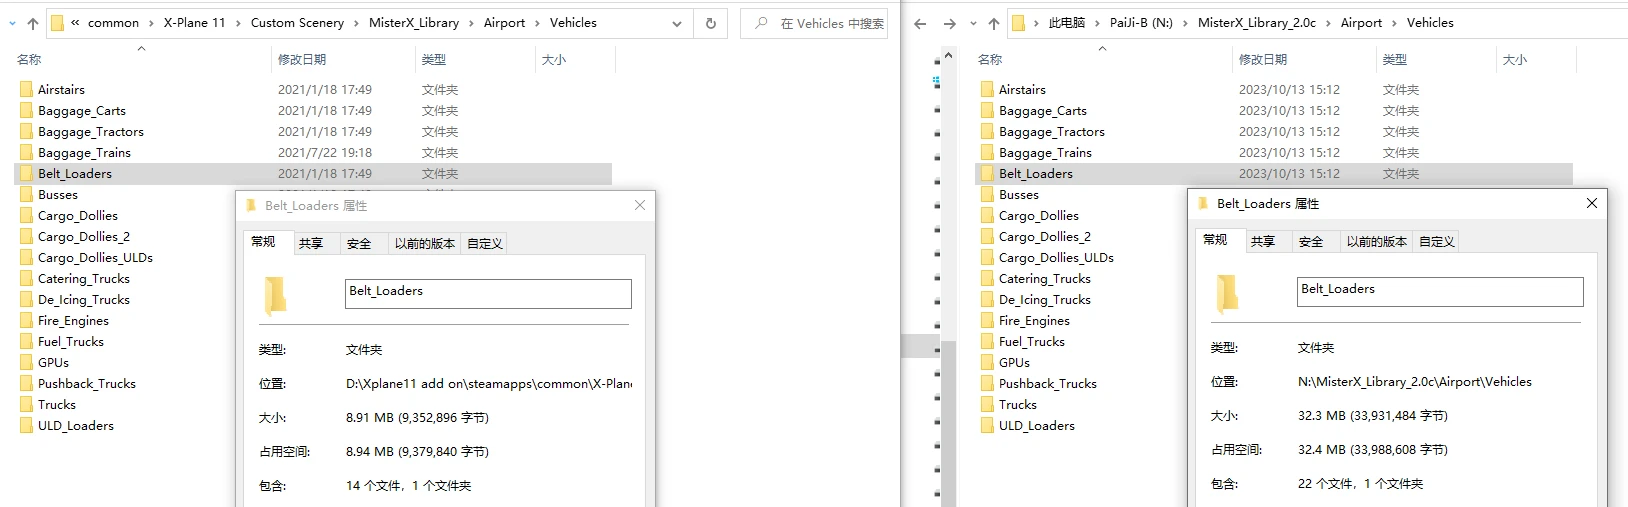
Task: Refresh the left Explorer window
Action: (x=711, y=23)
